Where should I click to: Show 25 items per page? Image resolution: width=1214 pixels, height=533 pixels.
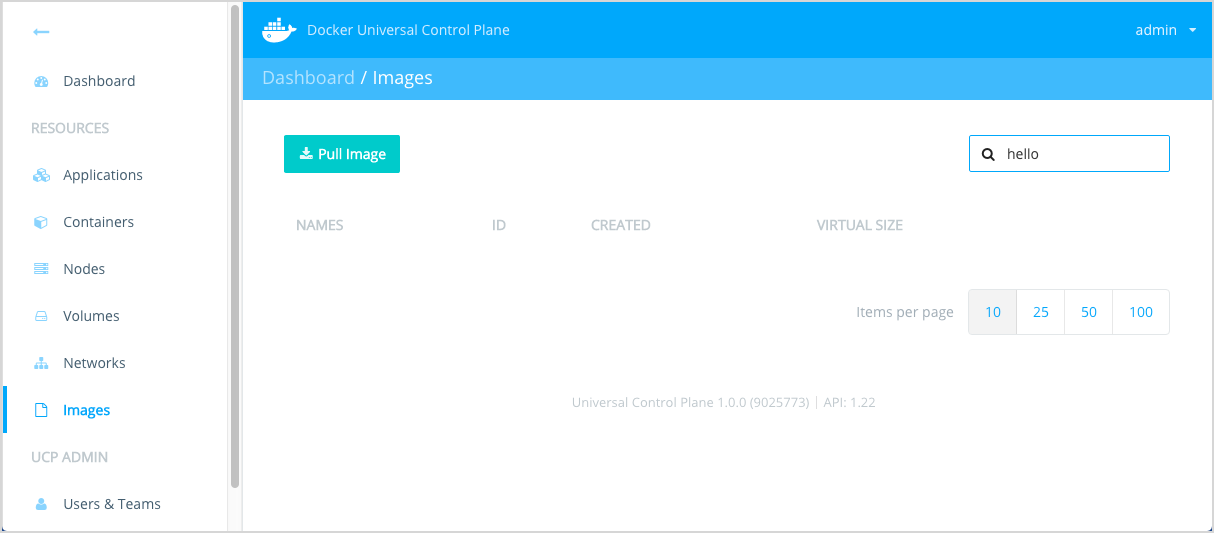click(x=1041, y=312)
